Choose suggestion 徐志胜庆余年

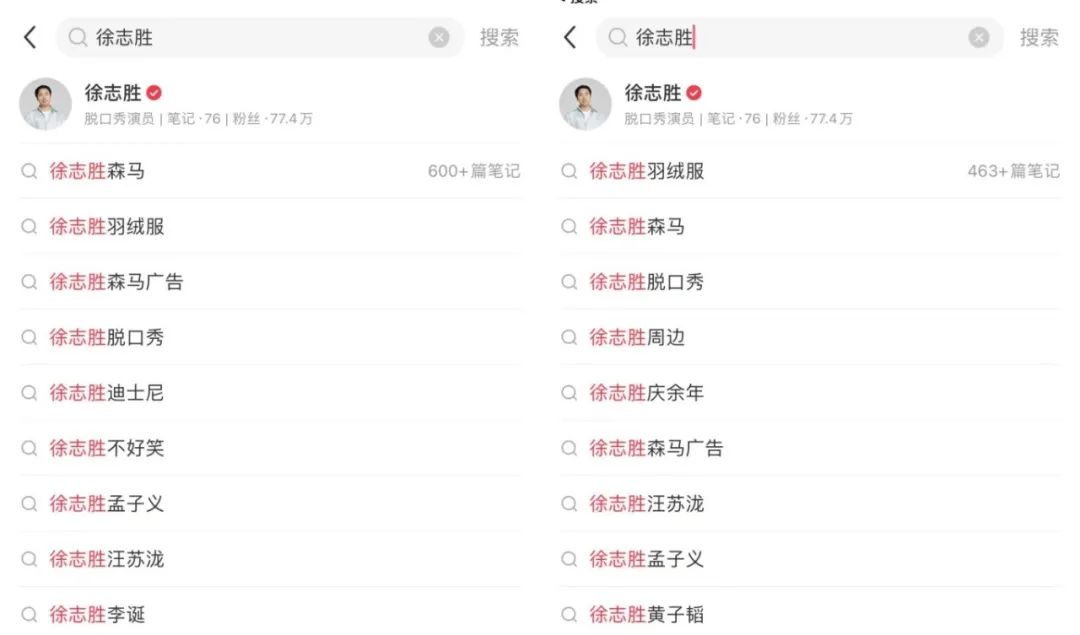[647, 393]
